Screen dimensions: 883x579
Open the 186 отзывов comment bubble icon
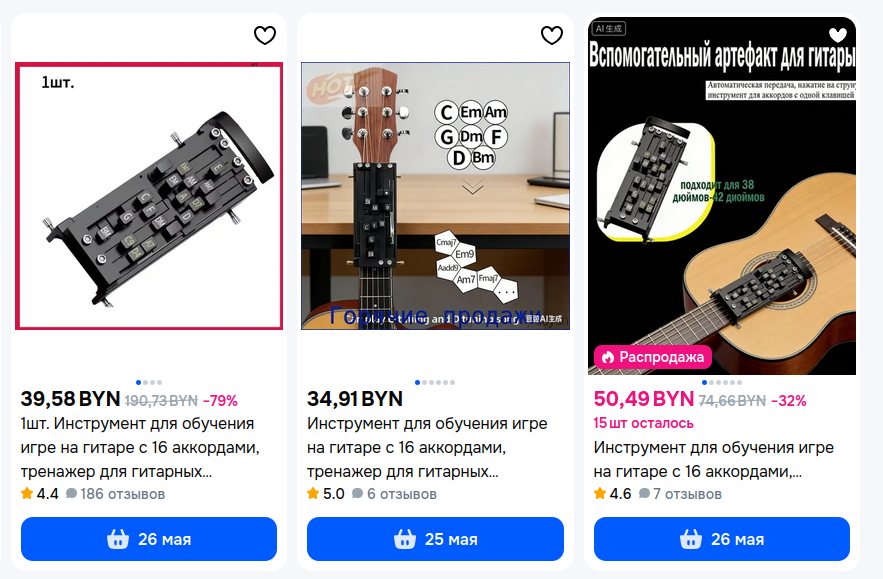(72, 494)
